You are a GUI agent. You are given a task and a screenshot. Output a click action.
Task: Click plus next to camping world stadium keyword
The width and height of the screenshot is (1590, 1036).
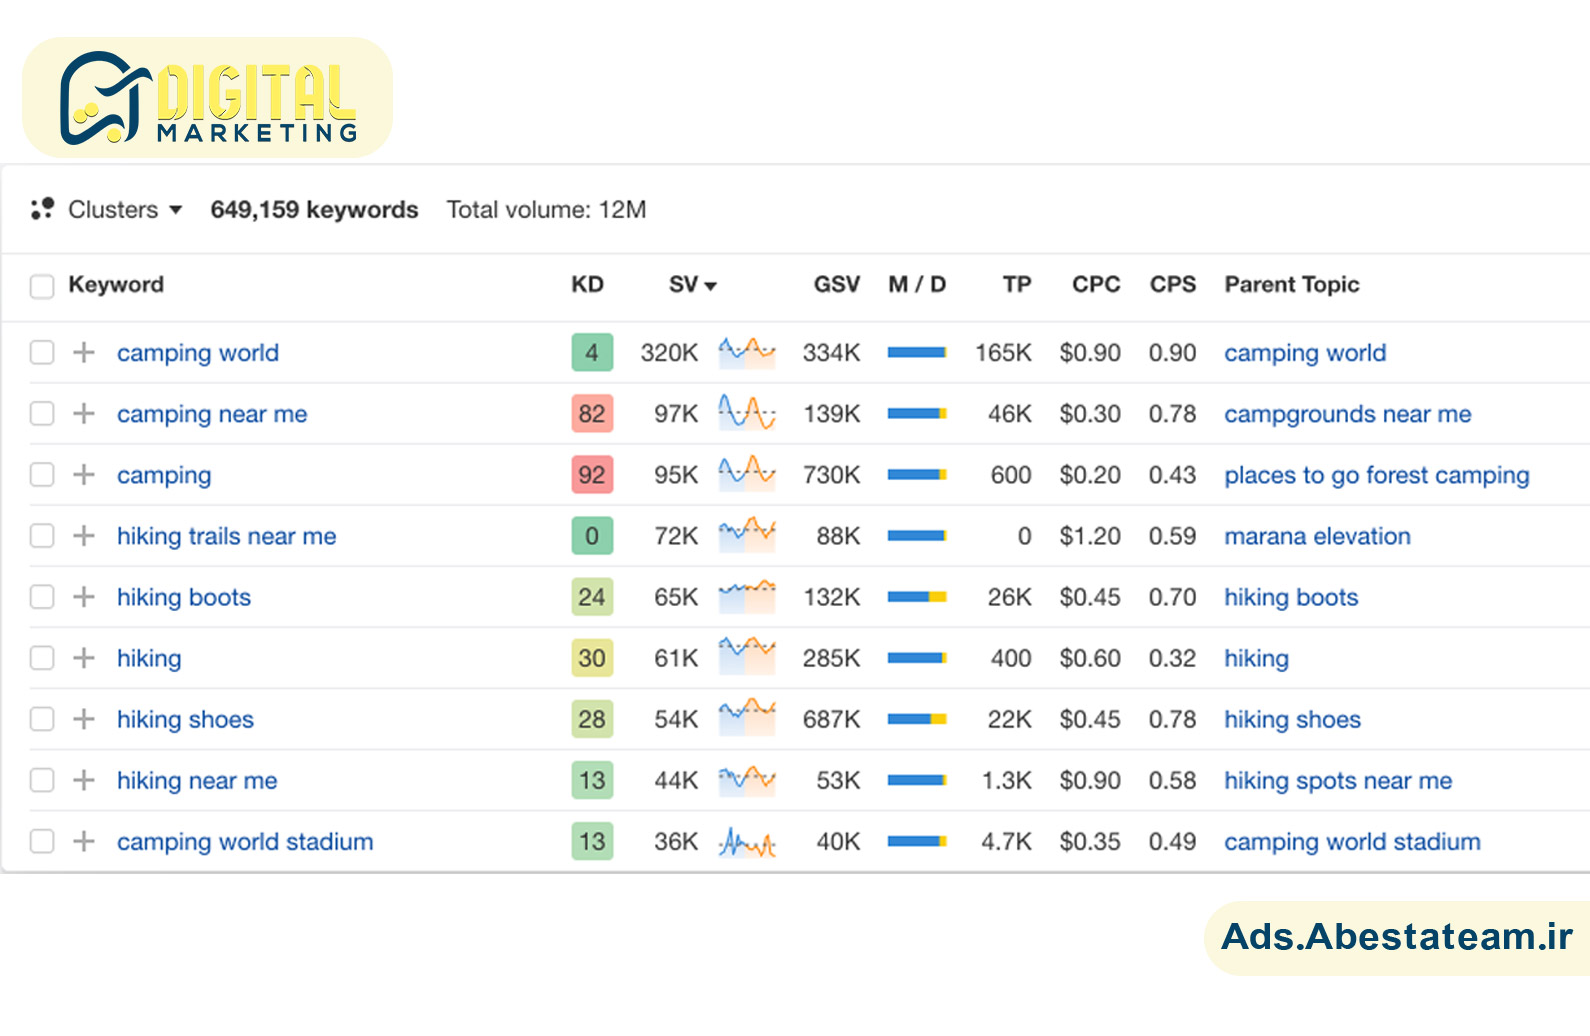point(84,841)
